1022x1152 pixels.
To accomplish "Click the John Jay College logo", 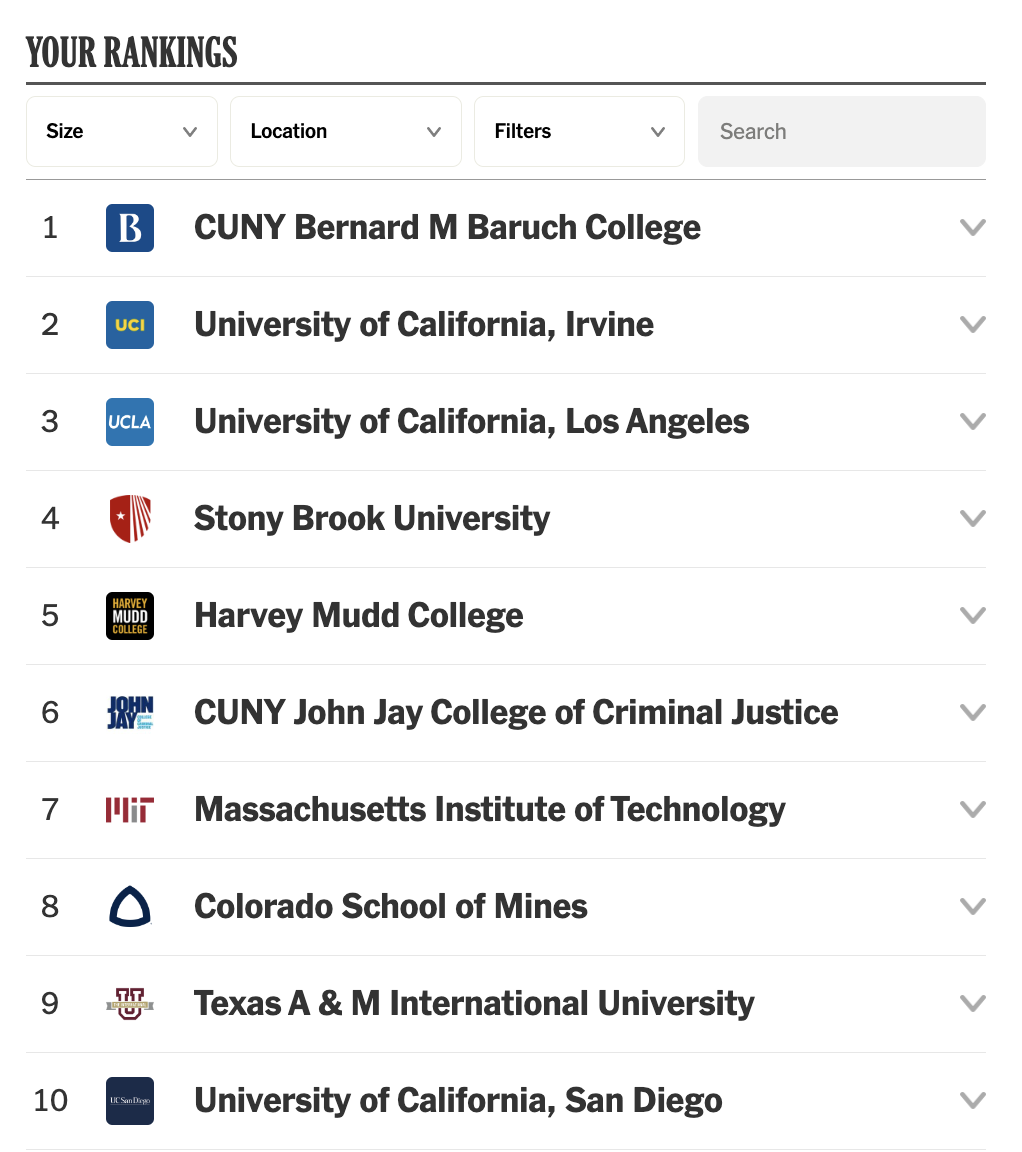I will click(130, 713).
